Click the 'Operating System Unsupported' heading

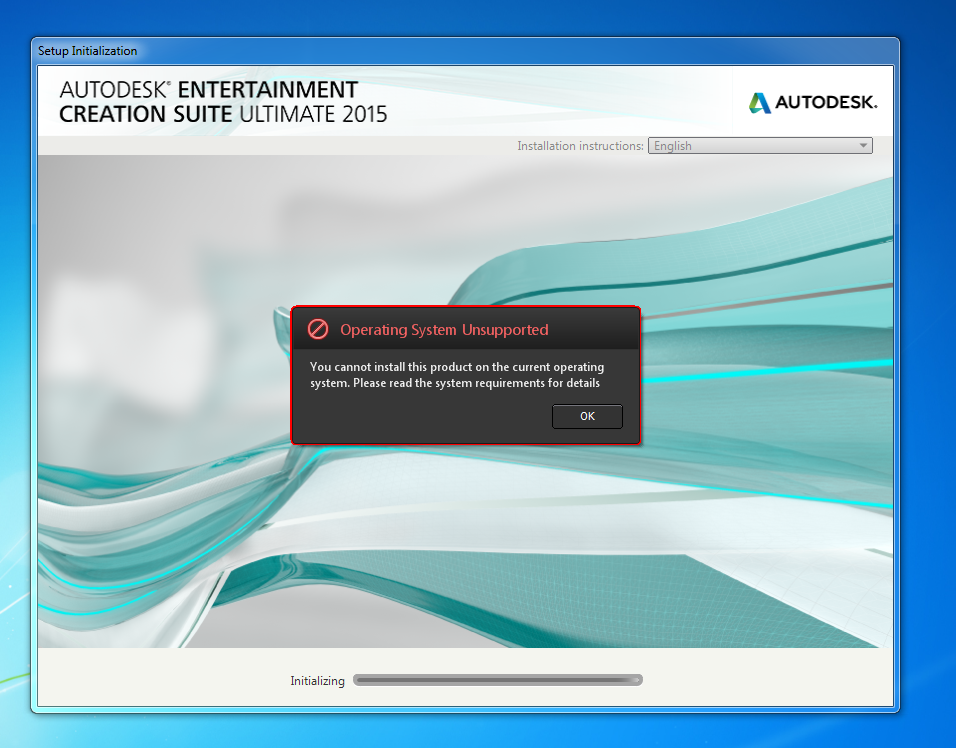click(x=444, y=330)
